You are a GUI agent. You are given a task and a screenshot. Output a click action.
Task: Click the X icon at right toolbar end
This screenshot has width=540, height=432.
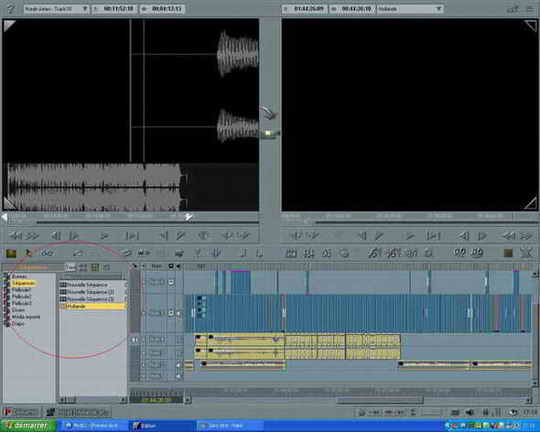click(x=526, y=253)
